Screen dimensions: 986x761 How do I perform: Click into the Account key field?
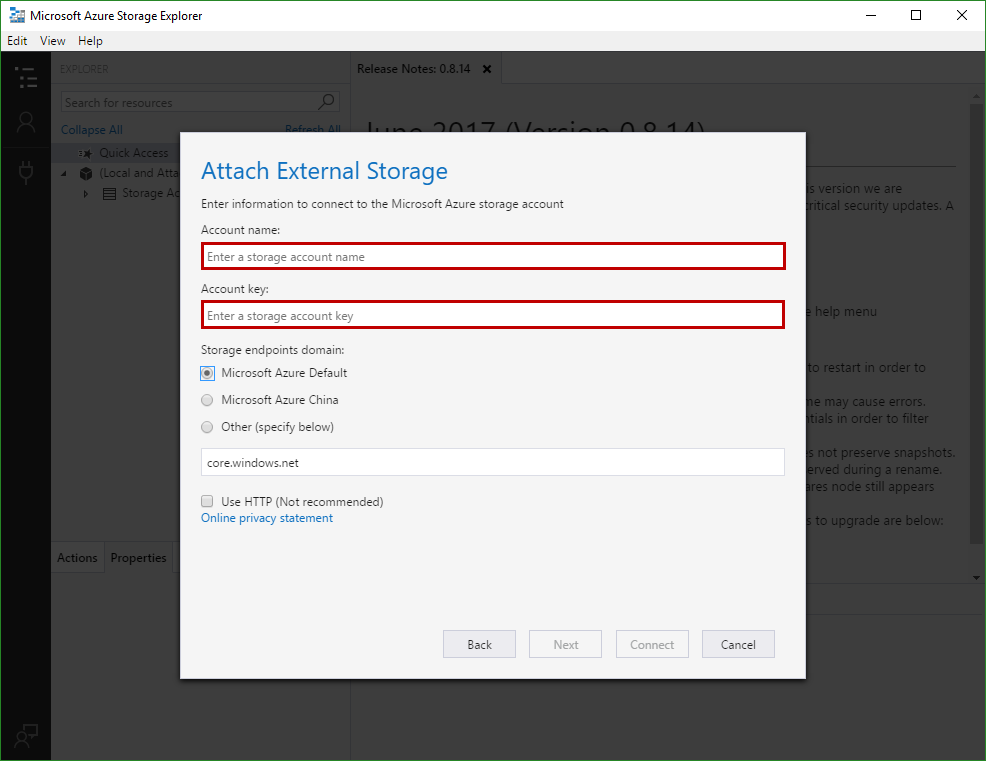click(x=492, y=316)
